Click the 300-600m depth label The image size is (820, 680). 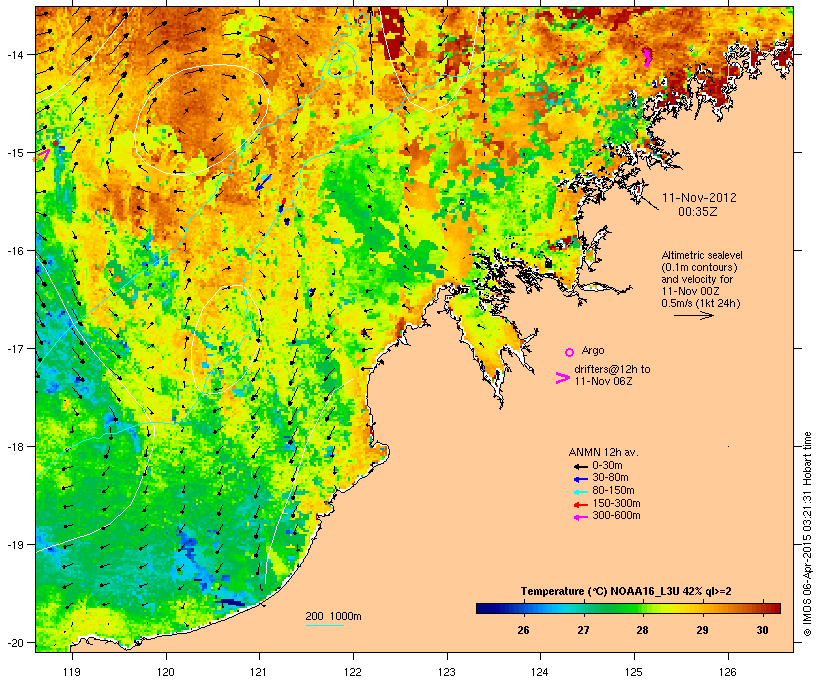pyautogui.click(x=616, y=516)
